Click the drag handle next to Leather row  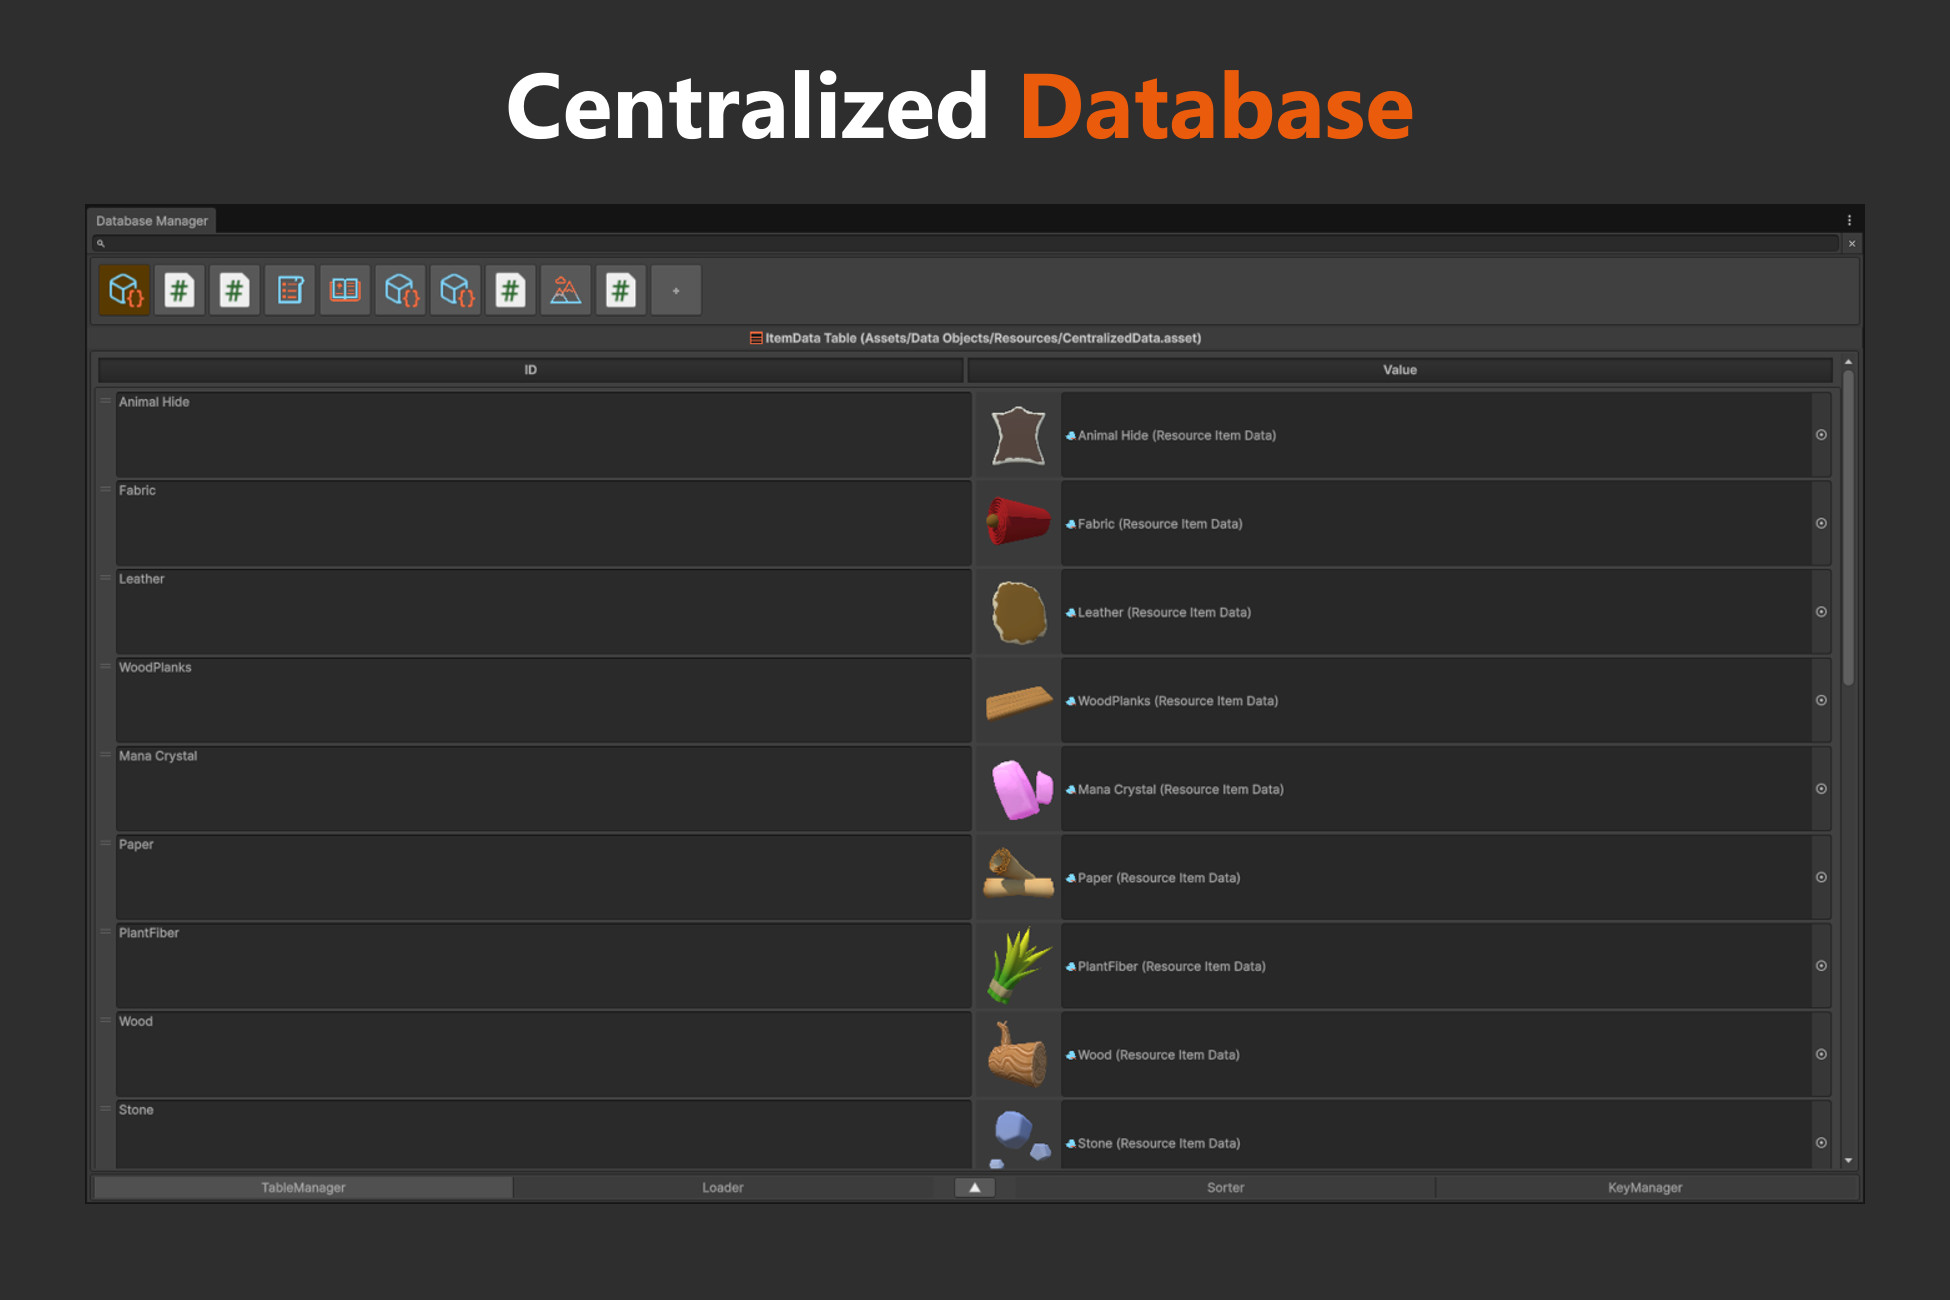click(x=105, y=578)
